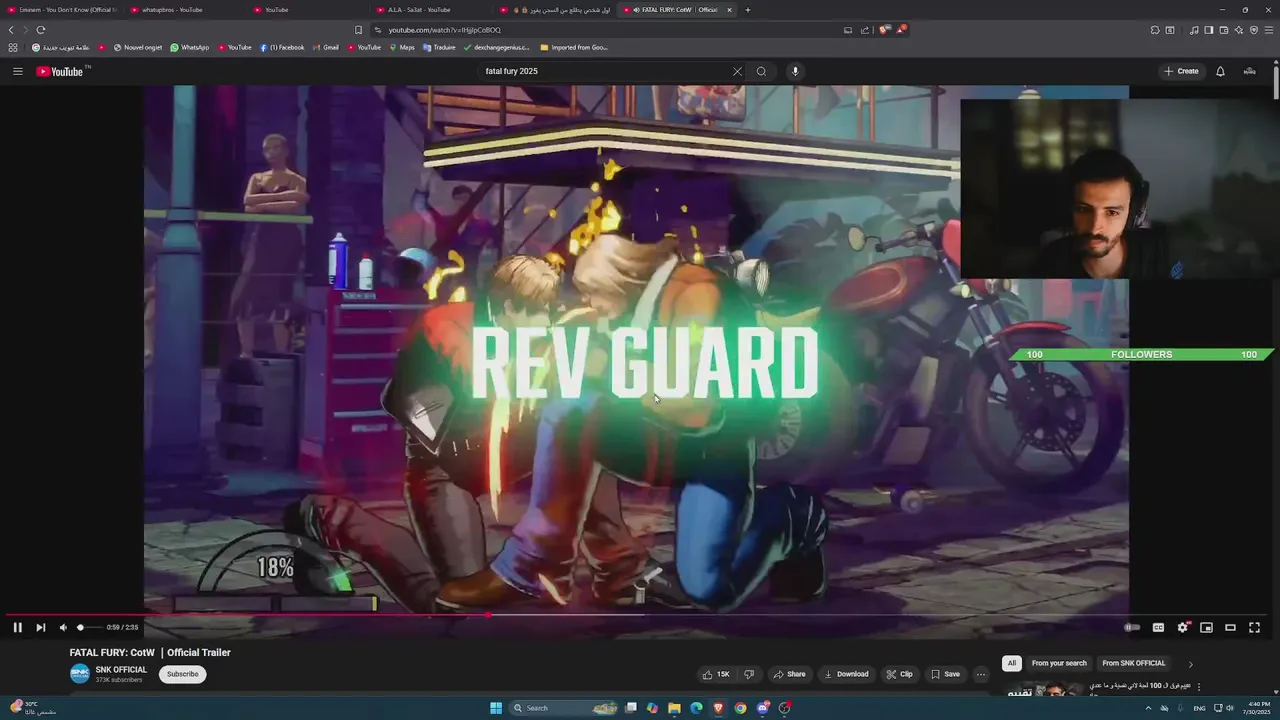Create a Clip of the video
Screen dimensions: 1280x720
tap(899, 674)
